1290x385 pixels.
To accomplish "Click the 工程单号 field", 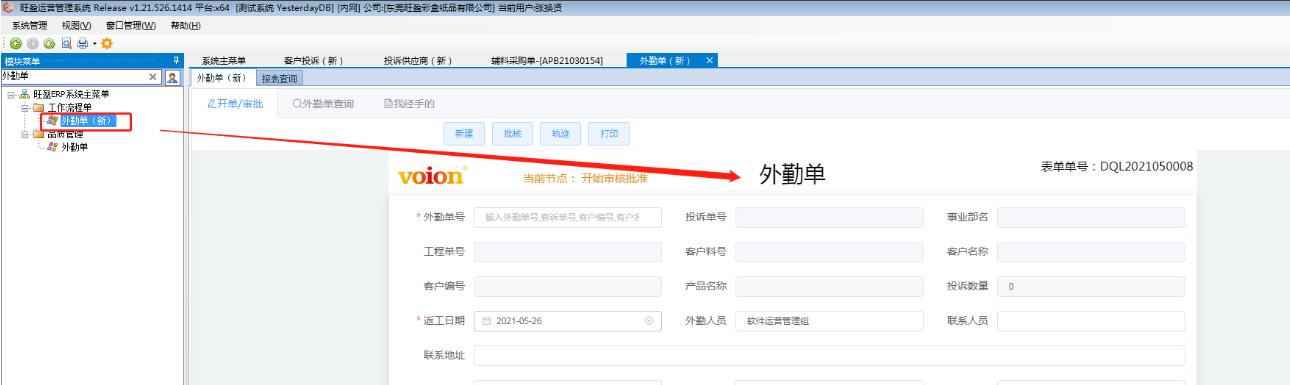I will coord(567,252).
